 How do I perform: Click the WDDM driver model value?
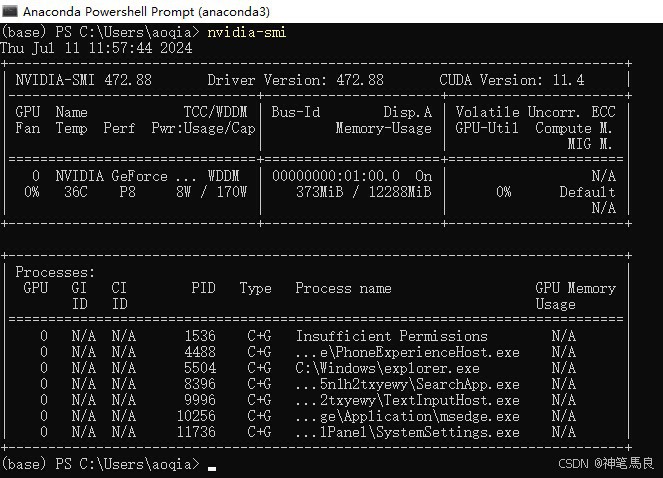(223, 176)
